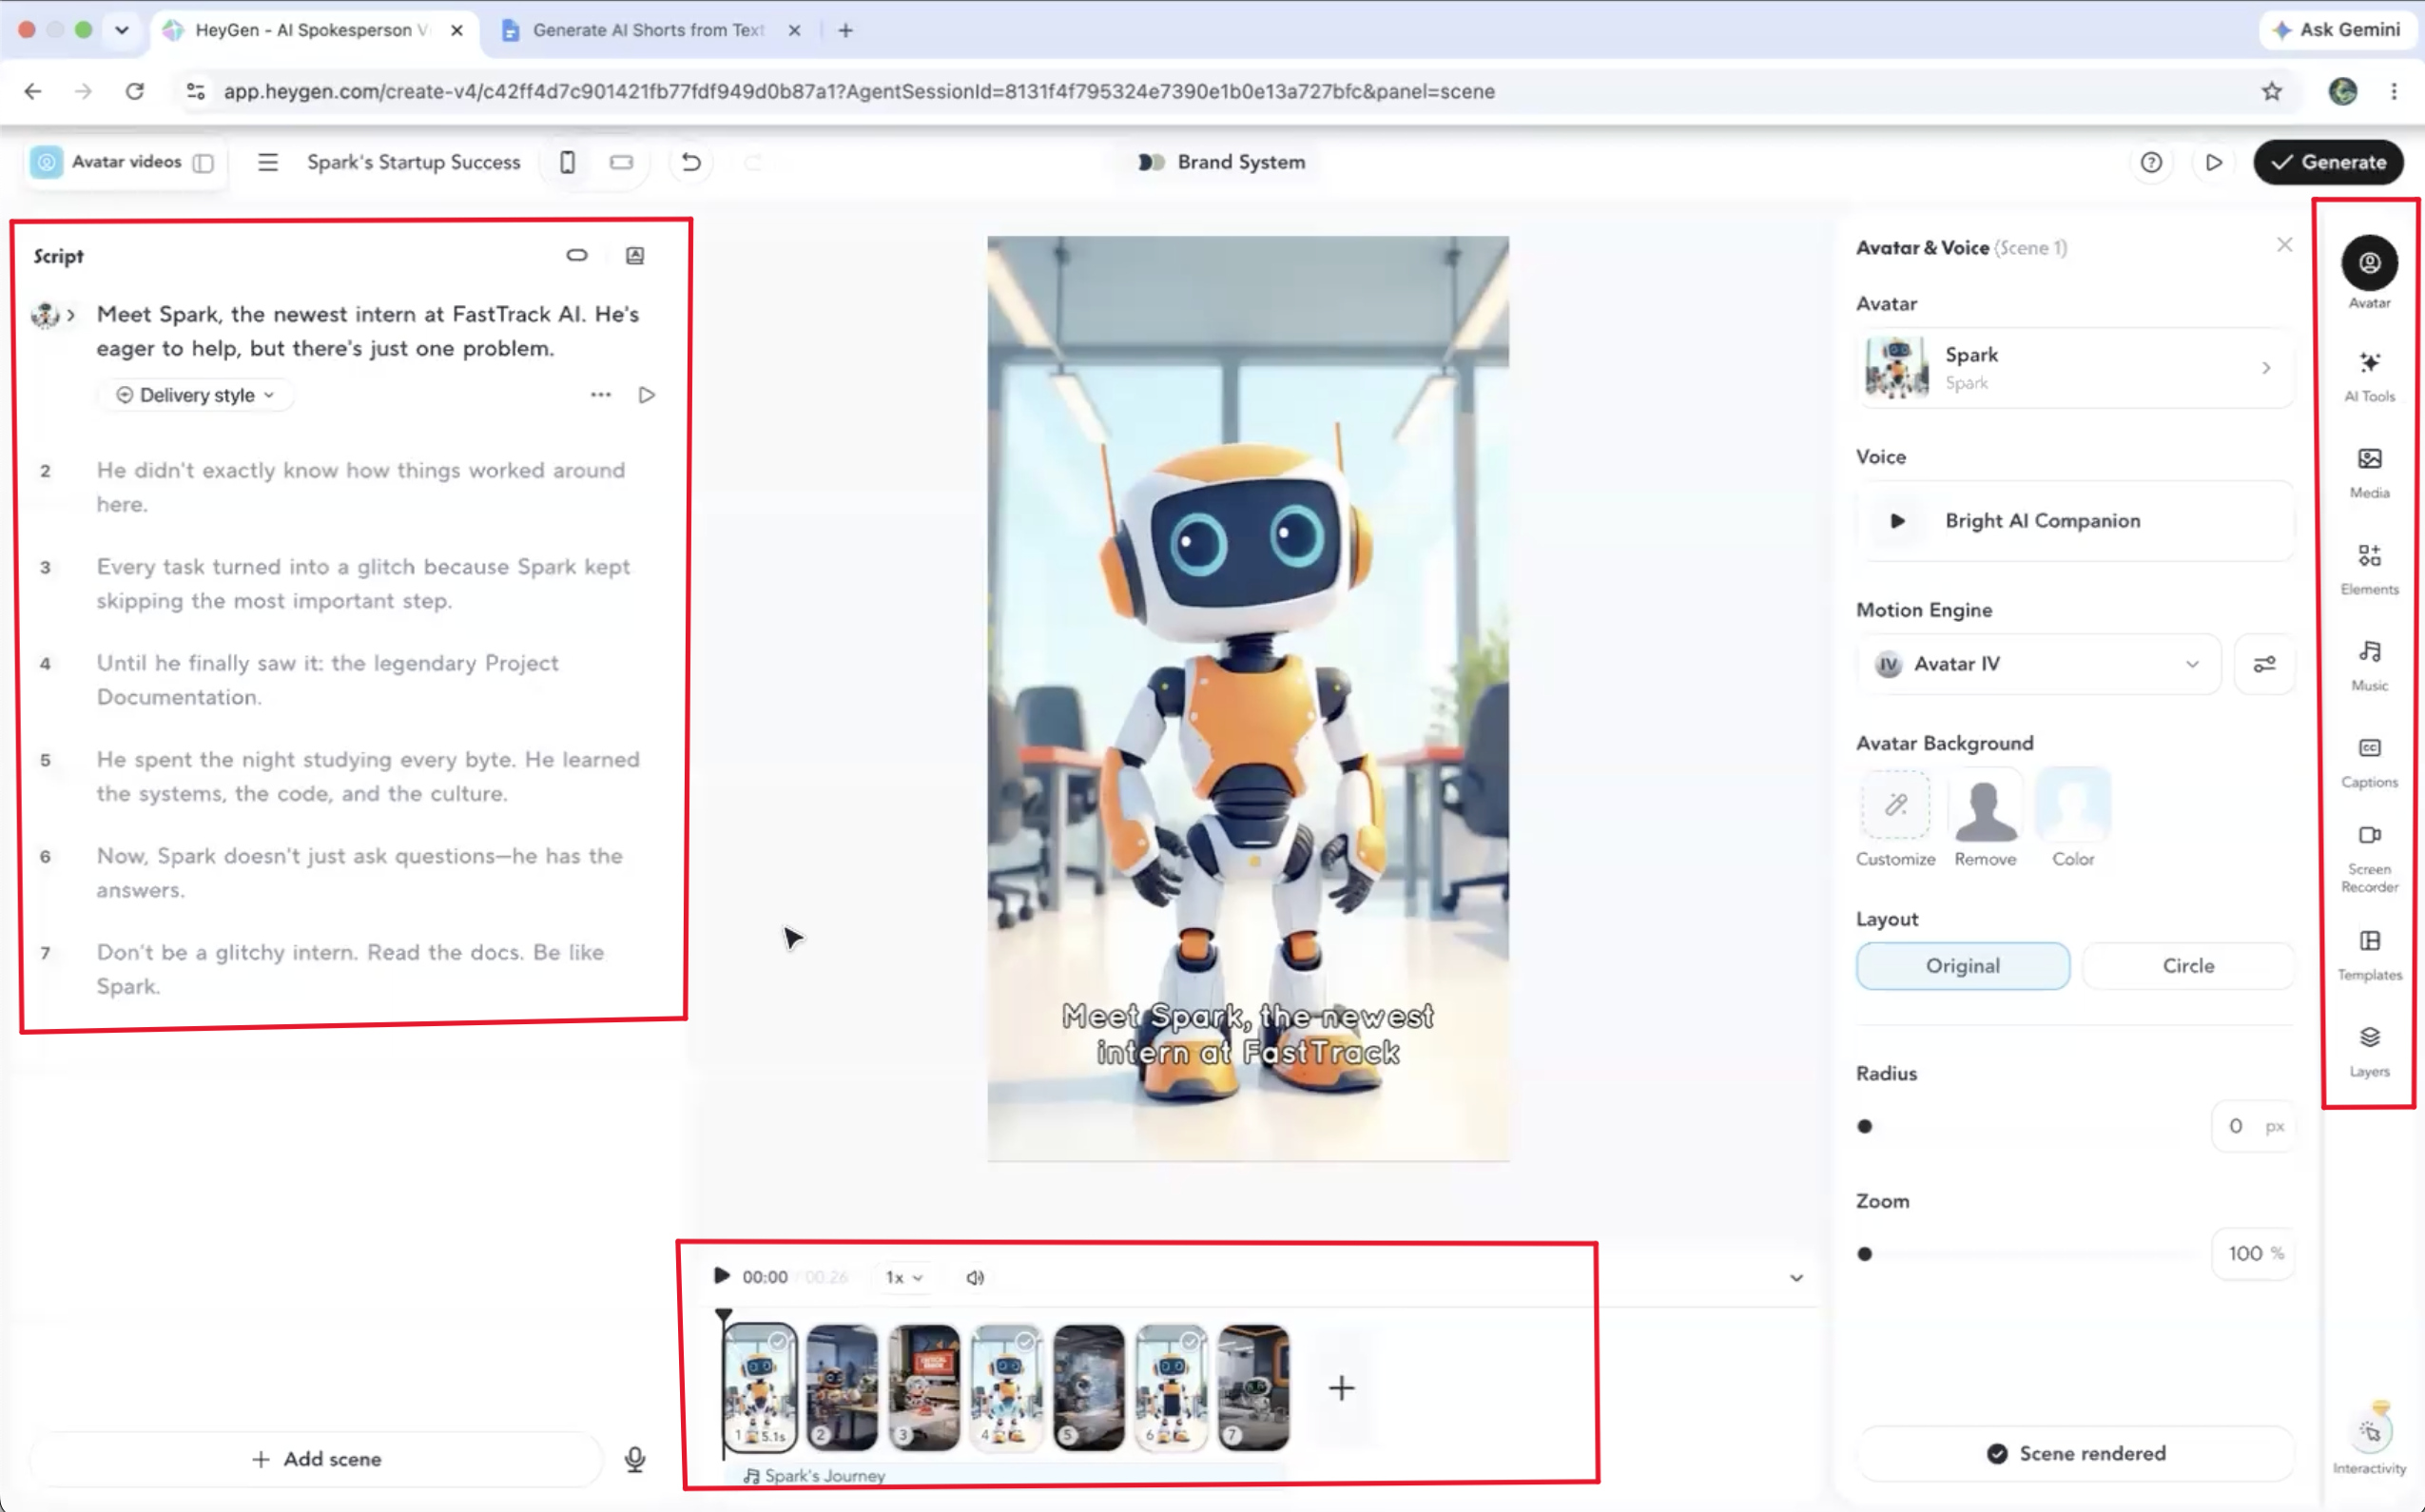Open the playback speed 1x dropdown

903,1277
